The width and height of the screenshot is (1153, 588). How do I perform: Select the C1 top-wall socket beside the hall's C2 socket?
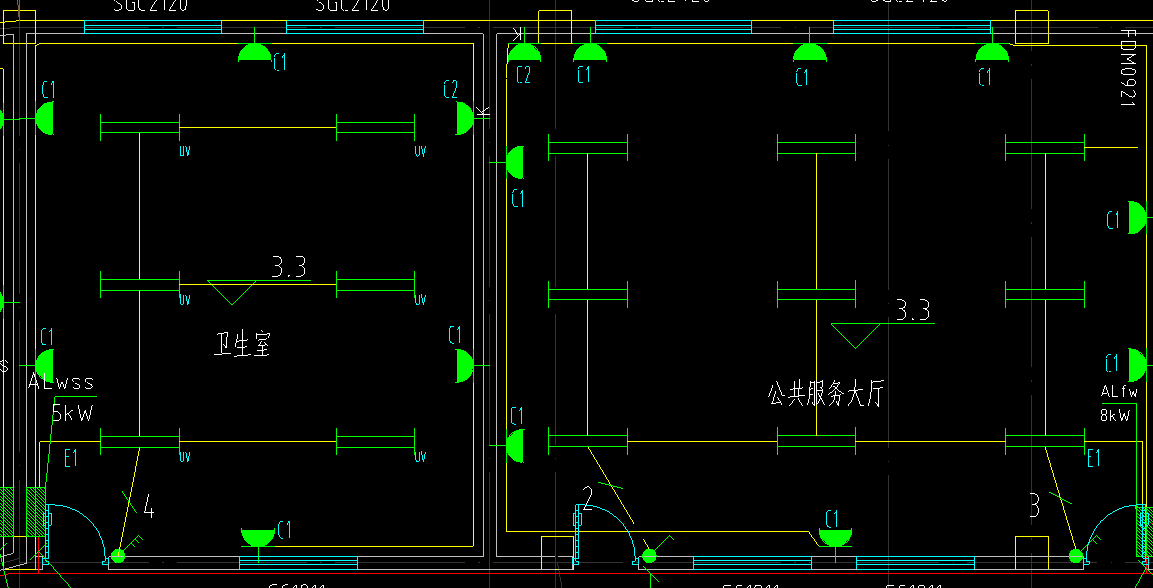pyautogui.click(x=590, y=52)
